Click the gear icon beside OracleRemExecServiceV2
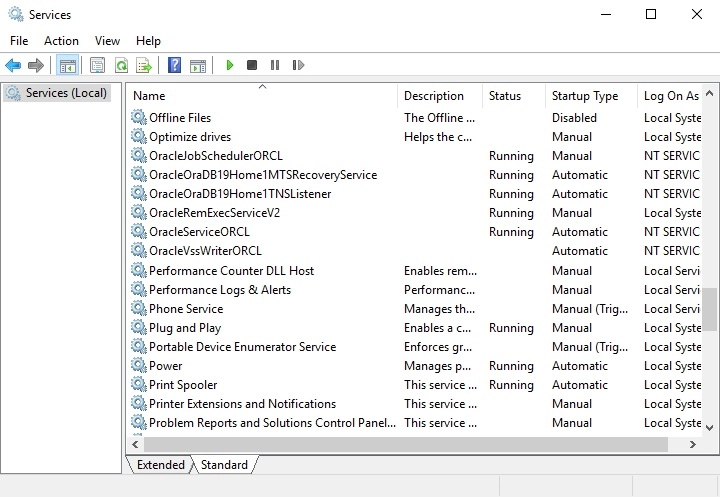720x497 pixels. pos(139,212)
